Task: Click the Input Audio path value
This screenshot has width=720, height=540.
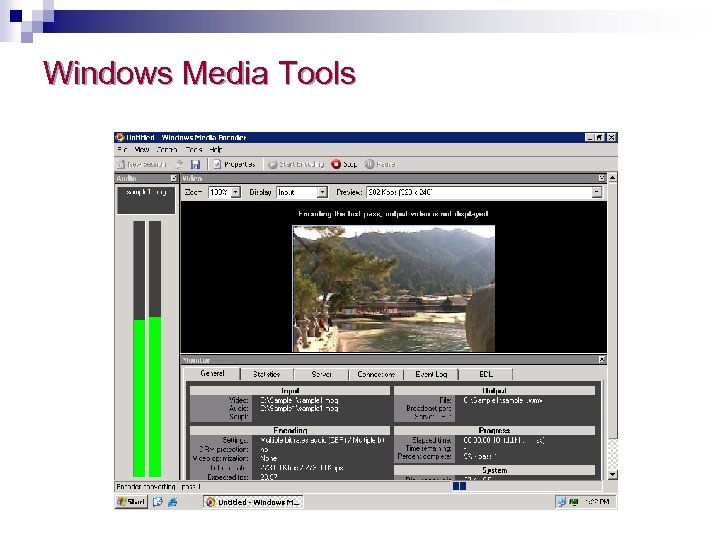Action: 299,408
